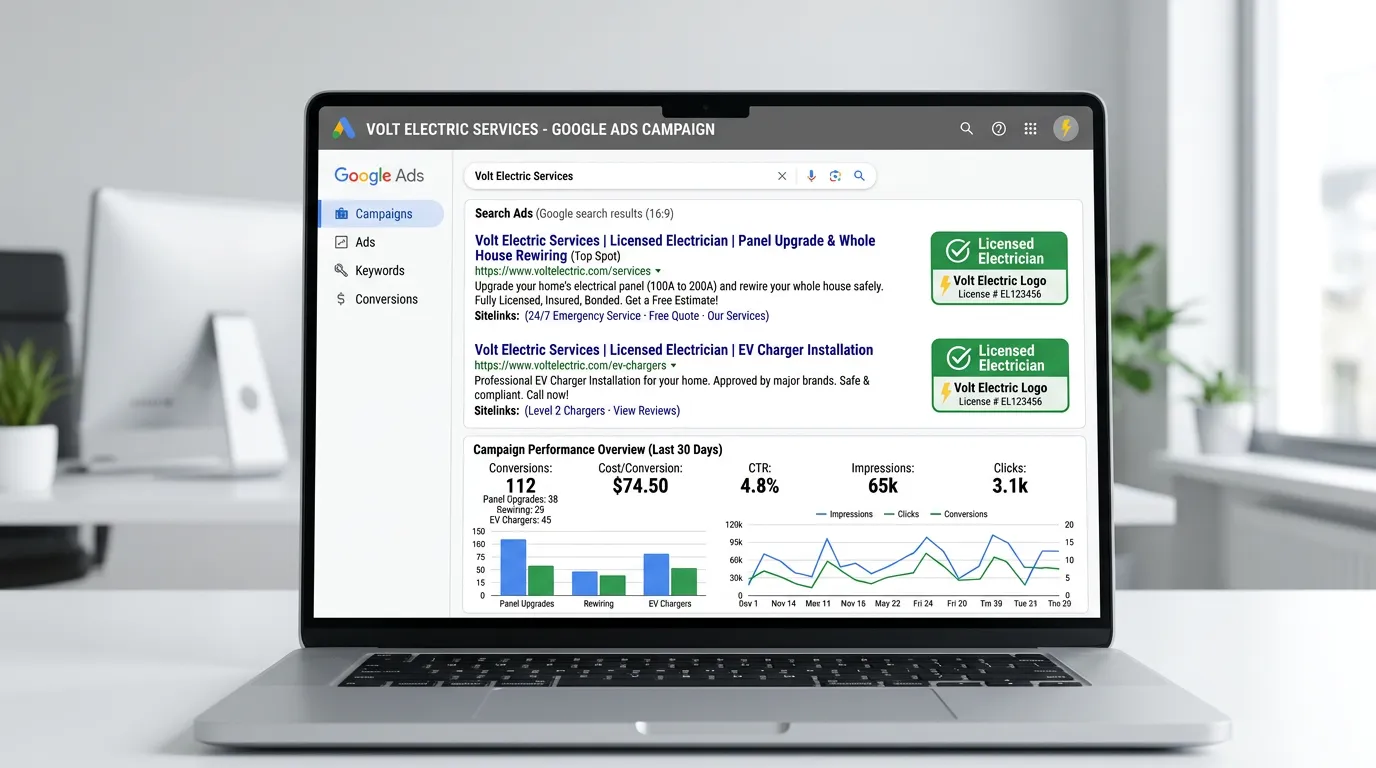Expand dropdown arrow beside voltelectric.com/services URL
The width and height of the screenshot is (1376, 768).
click(659, 271)
